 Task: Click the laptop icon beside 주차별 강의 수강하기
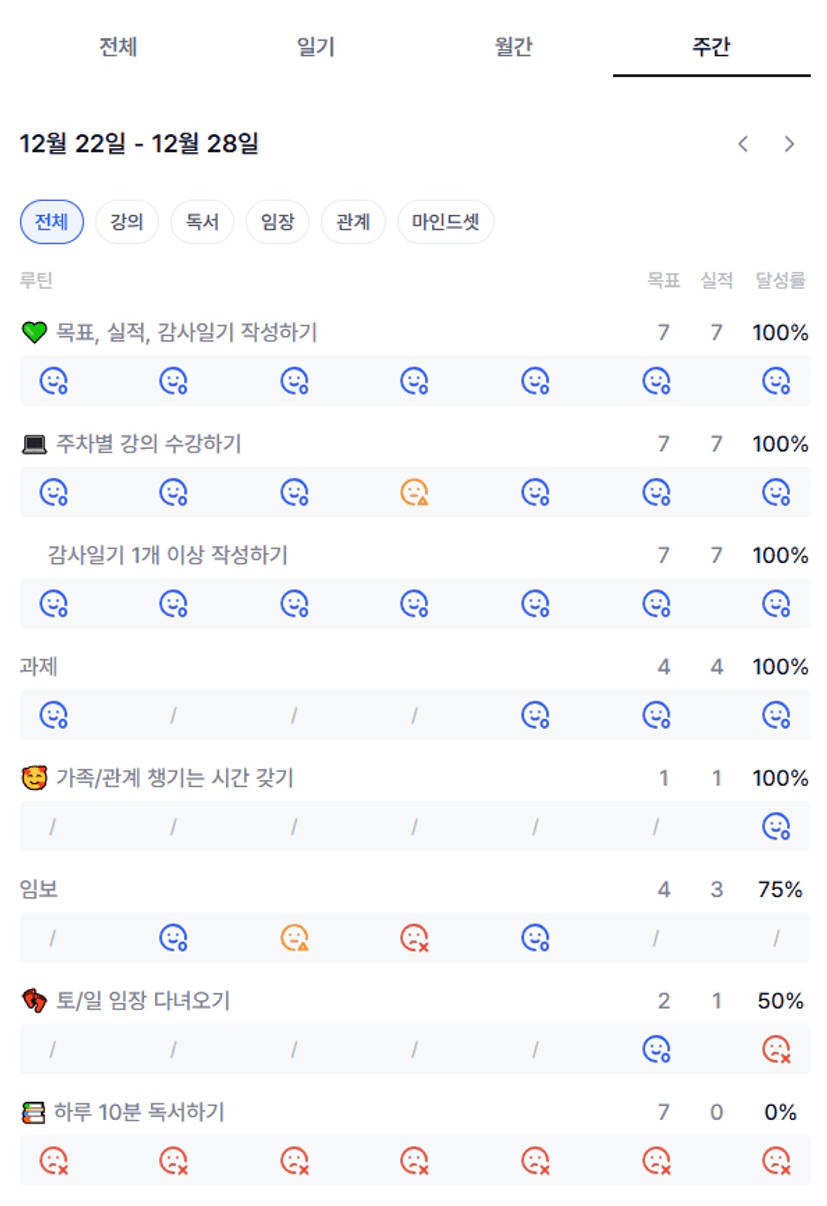click(x=34, y=444)
